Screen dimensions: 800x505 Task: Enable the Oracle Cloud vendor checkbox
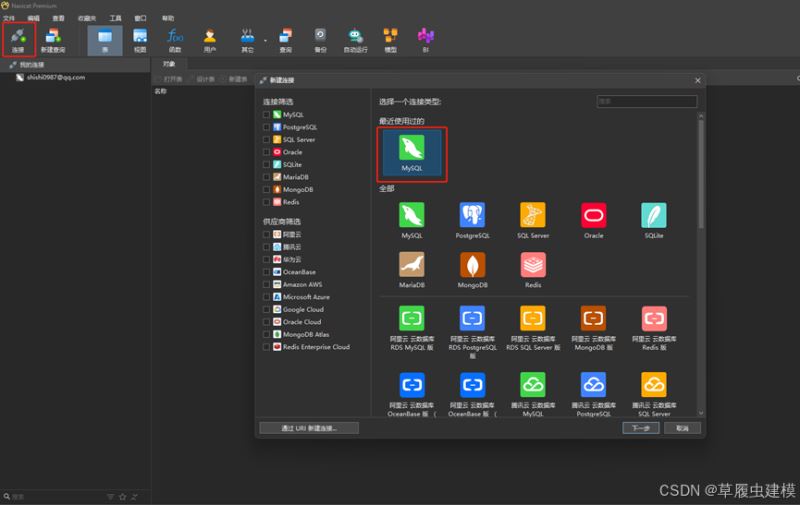[266, 322]
